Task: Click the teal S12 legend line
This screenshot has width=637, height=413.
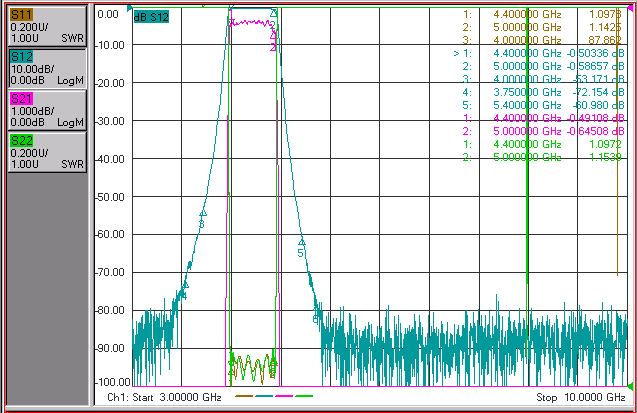Action: point(264,396)
